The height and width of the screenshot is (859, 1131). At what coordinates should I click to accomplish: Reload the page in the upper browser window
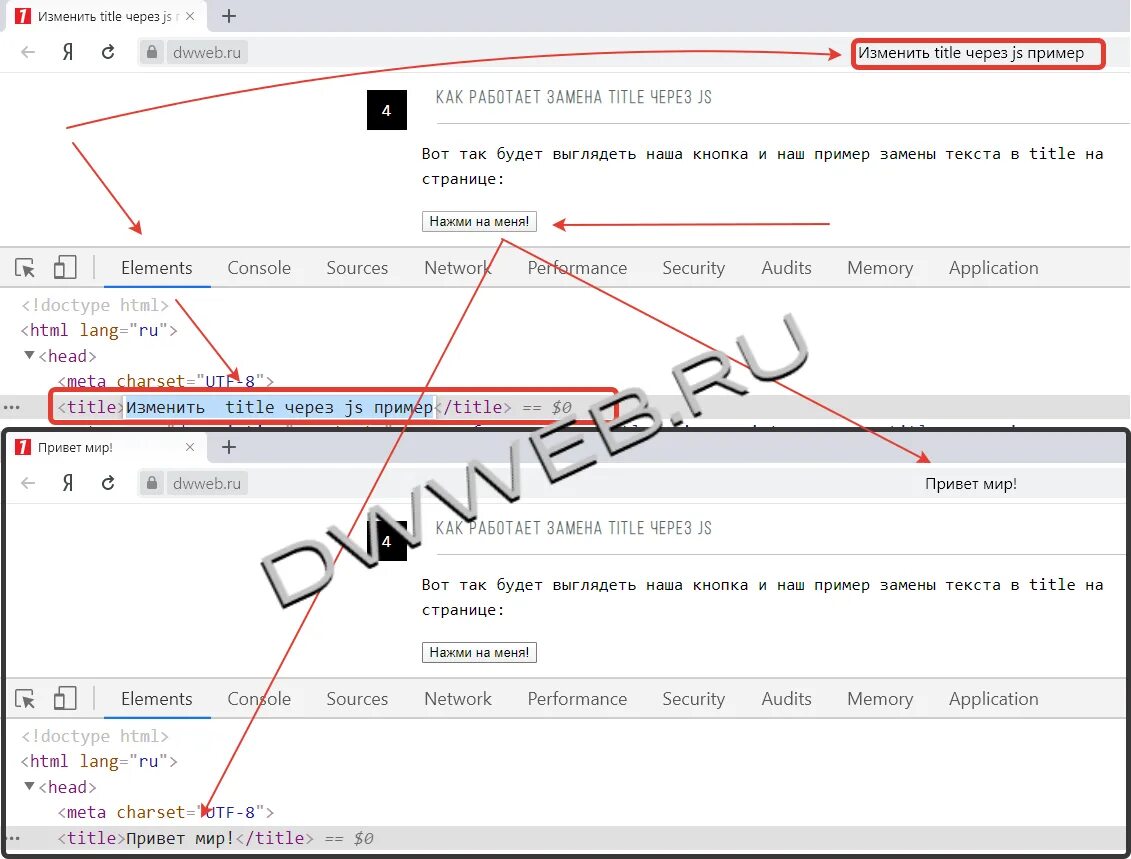[107, 52]
